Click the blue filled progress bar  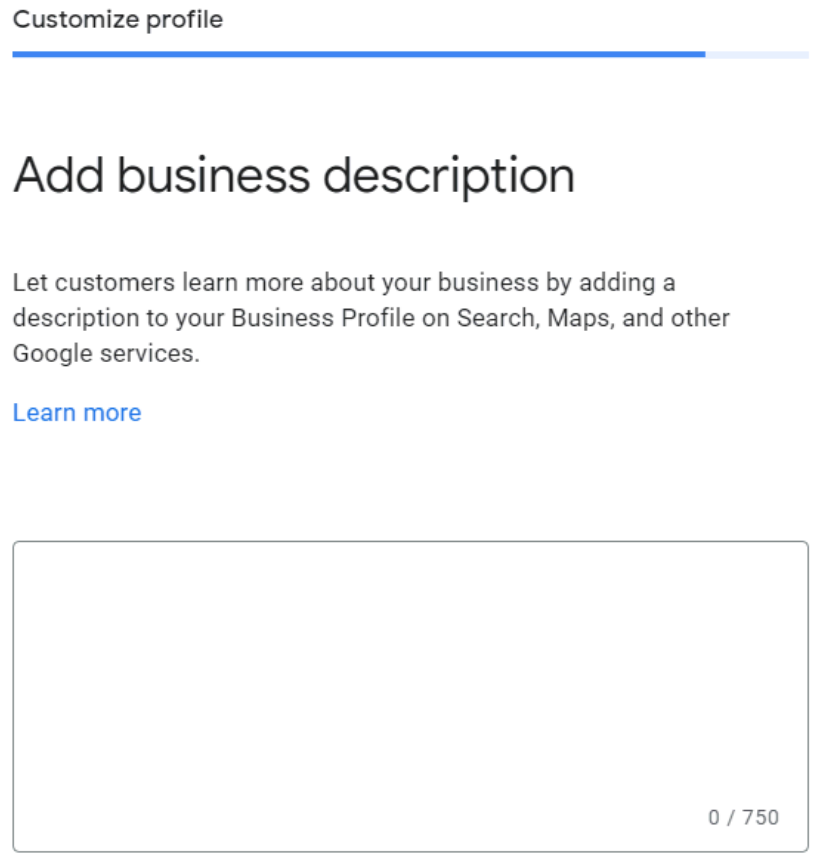pos(358,55)
